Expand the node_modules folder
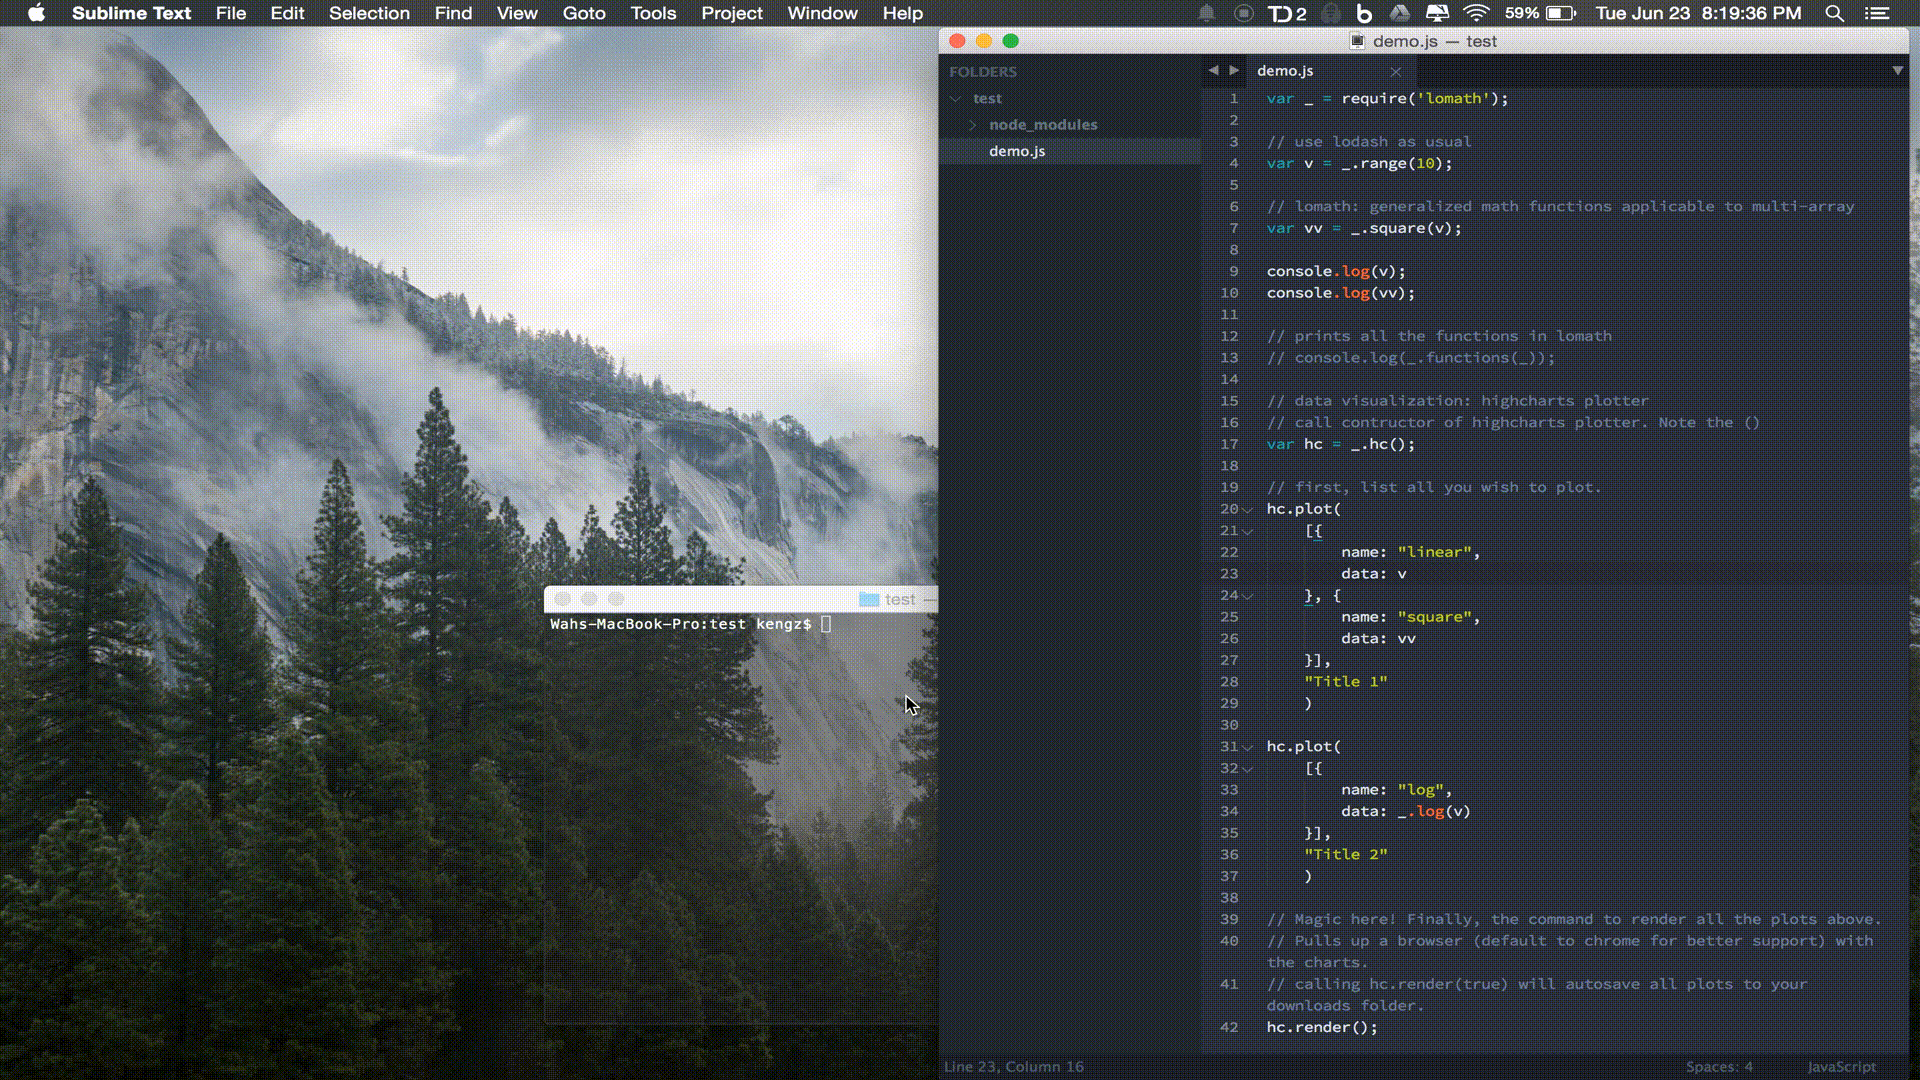Image resolution: width=1920 pixels, height=1080 pixels. [x=972, y=124]
